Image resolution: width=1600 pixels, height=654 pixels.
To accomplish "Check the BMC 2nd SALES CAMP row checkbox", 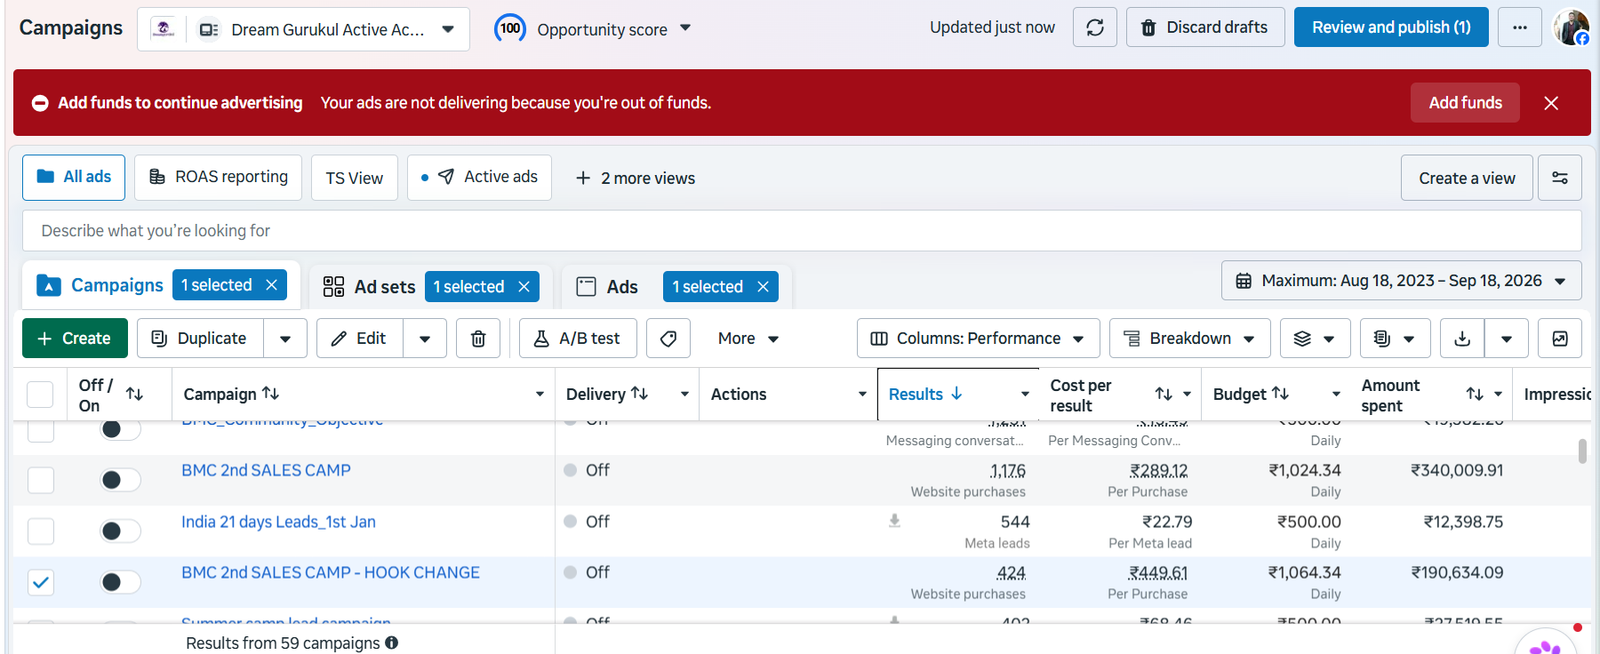I will tap(41, 480).
